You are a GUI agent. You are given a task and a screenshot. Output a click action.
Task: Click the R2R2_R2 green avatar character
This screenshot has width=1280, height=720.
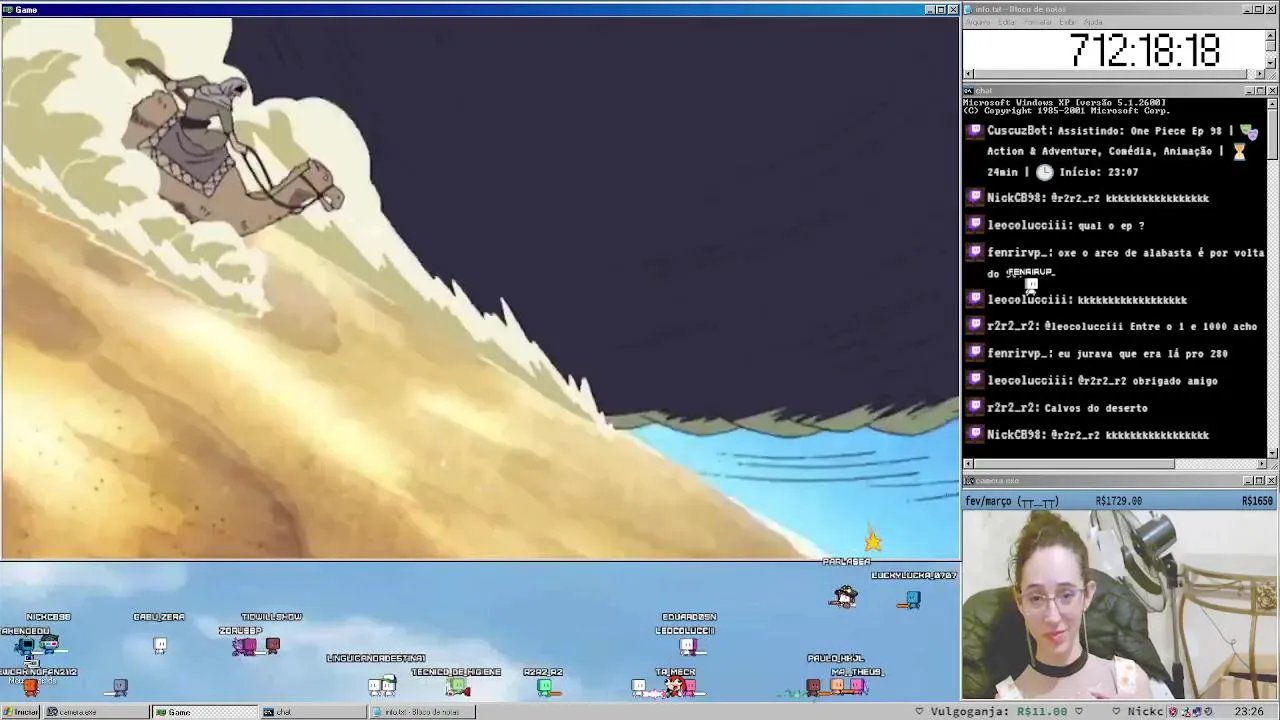click(x=545, y=687)
